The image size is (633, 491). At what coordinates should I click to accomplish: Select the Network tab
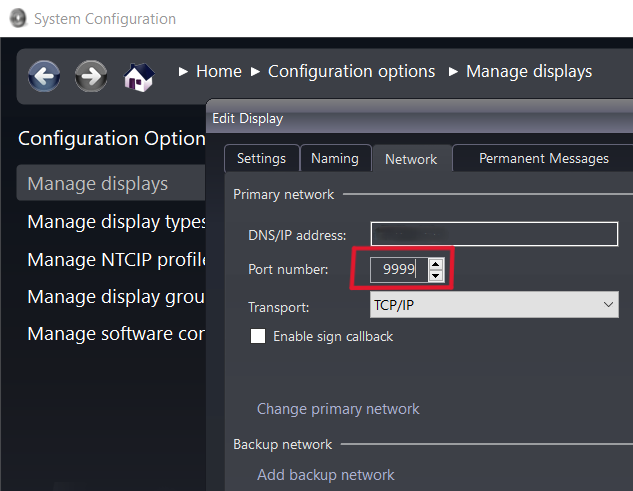click(411, 159)
